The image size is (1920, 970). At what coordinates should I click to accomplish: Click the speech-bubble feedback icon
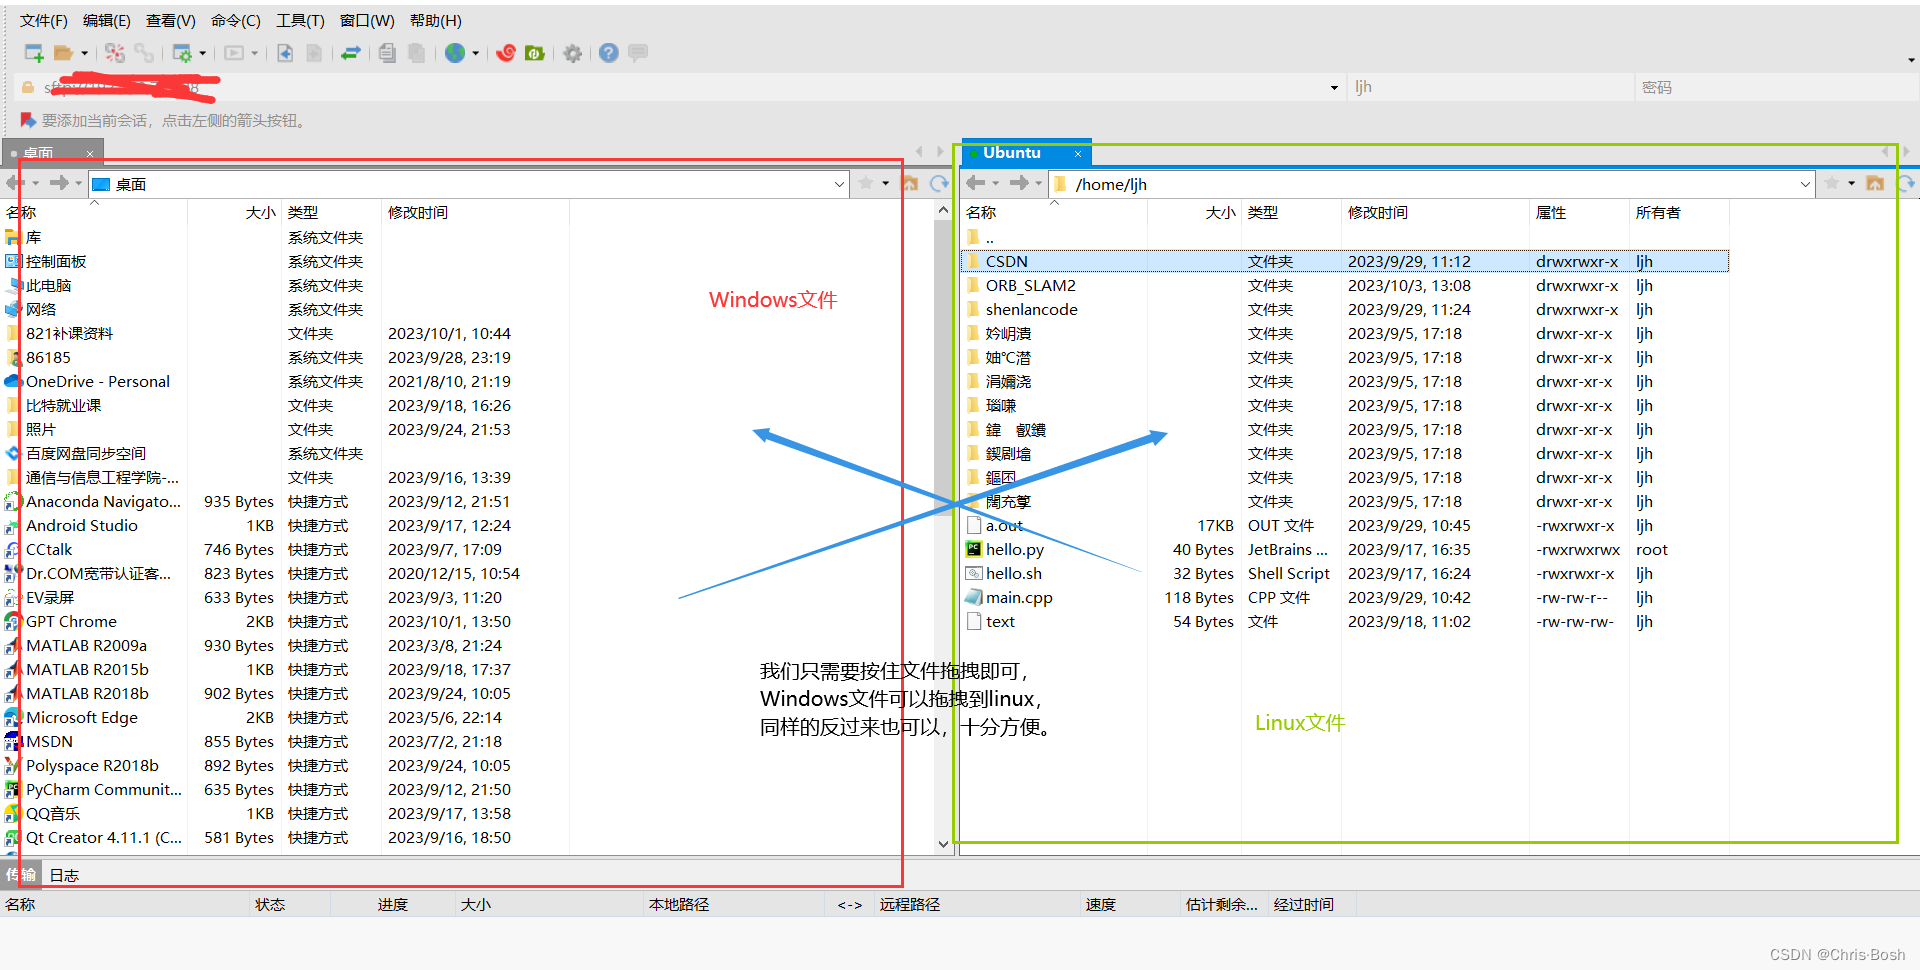pos(638,52)
